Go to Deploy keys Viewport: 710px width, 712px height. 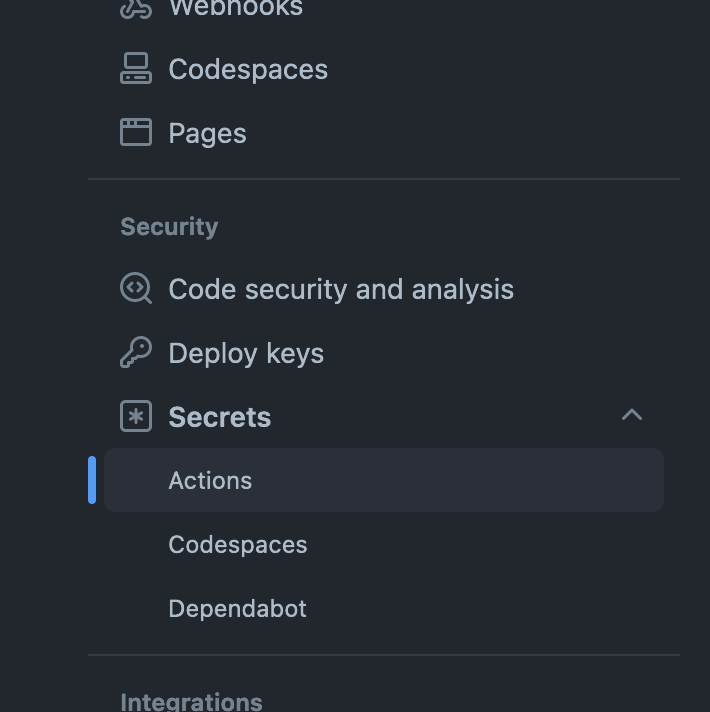(246, 354)
